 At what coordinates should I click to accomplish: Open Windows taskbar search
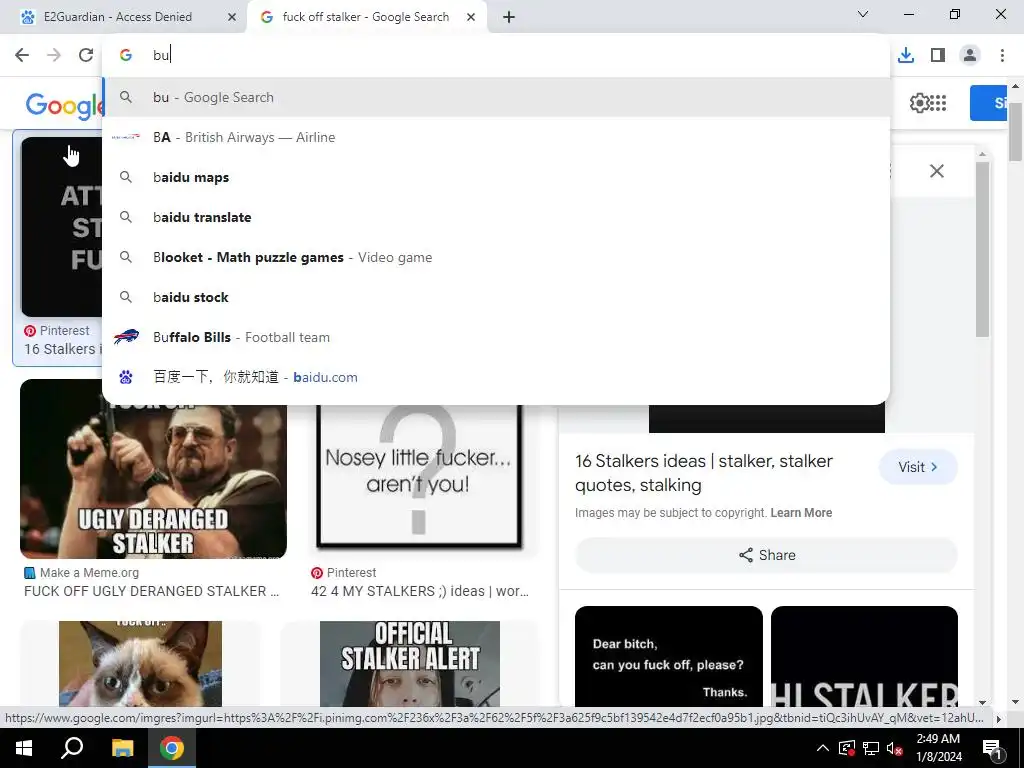[72, 748]
